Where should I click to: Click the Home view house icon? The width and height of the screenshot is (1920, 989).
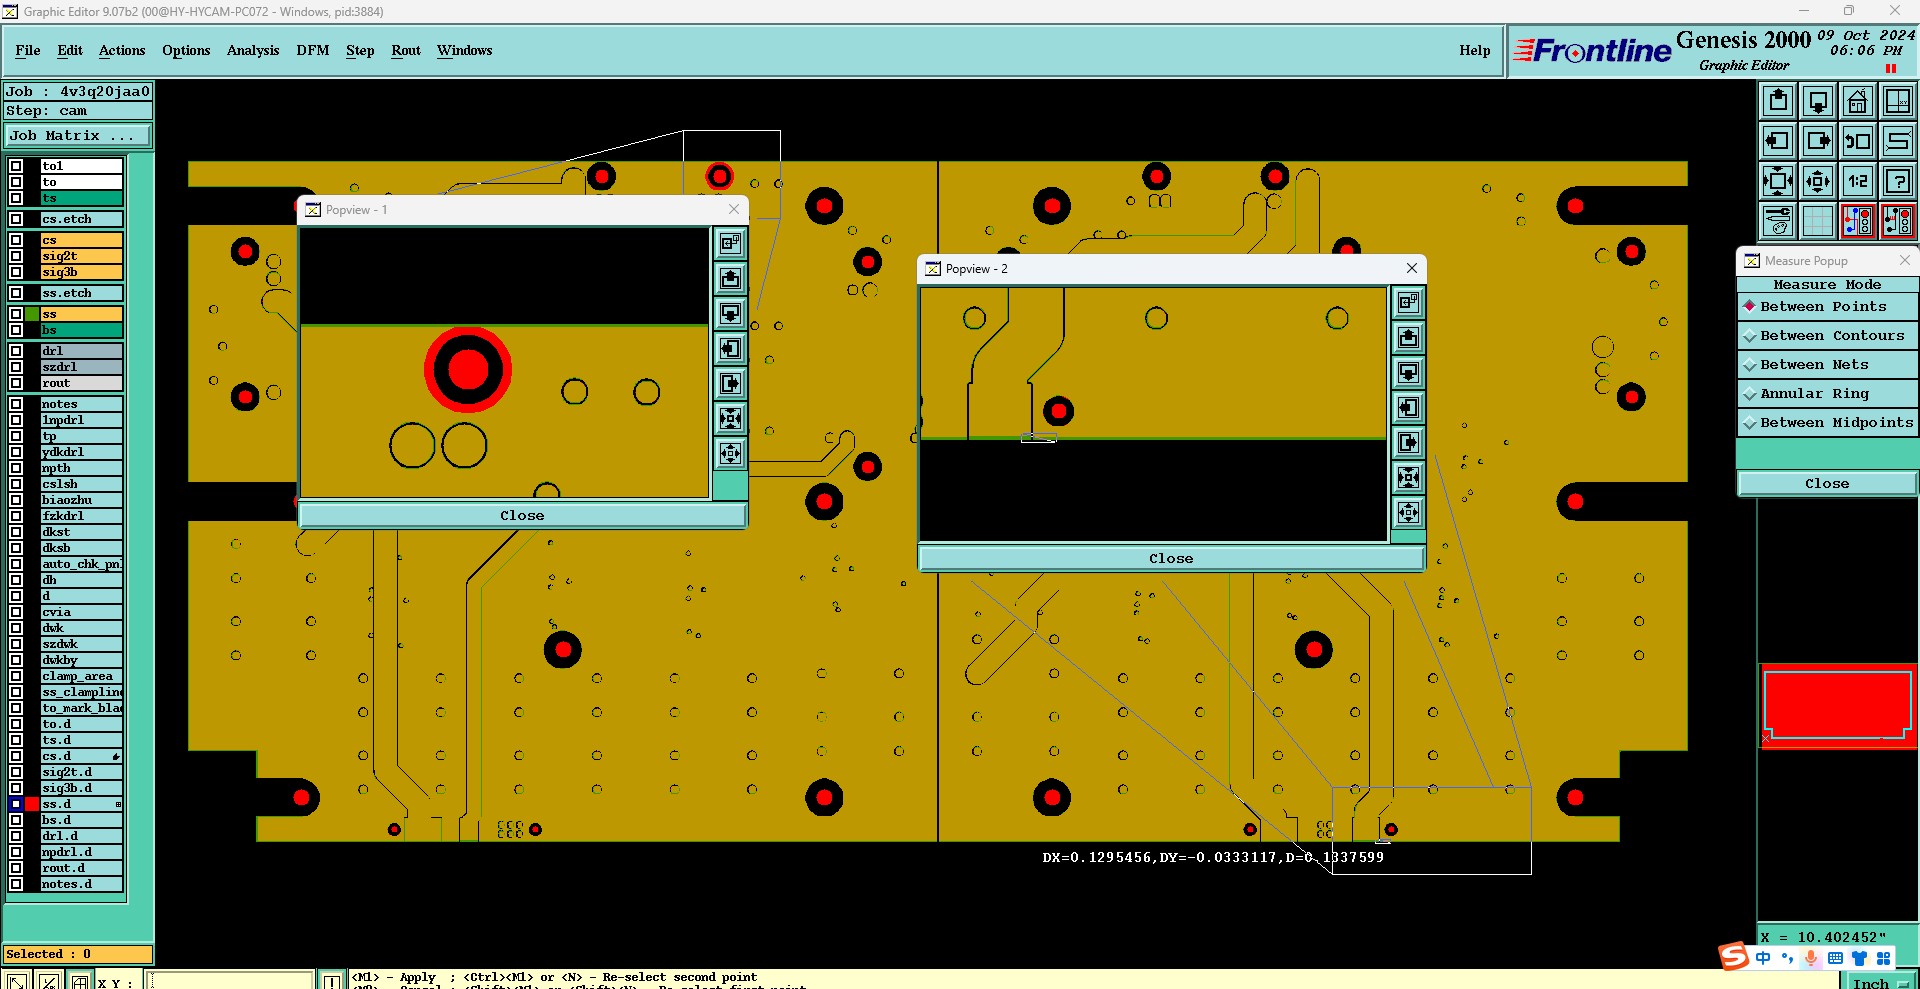coord(1858,101)
